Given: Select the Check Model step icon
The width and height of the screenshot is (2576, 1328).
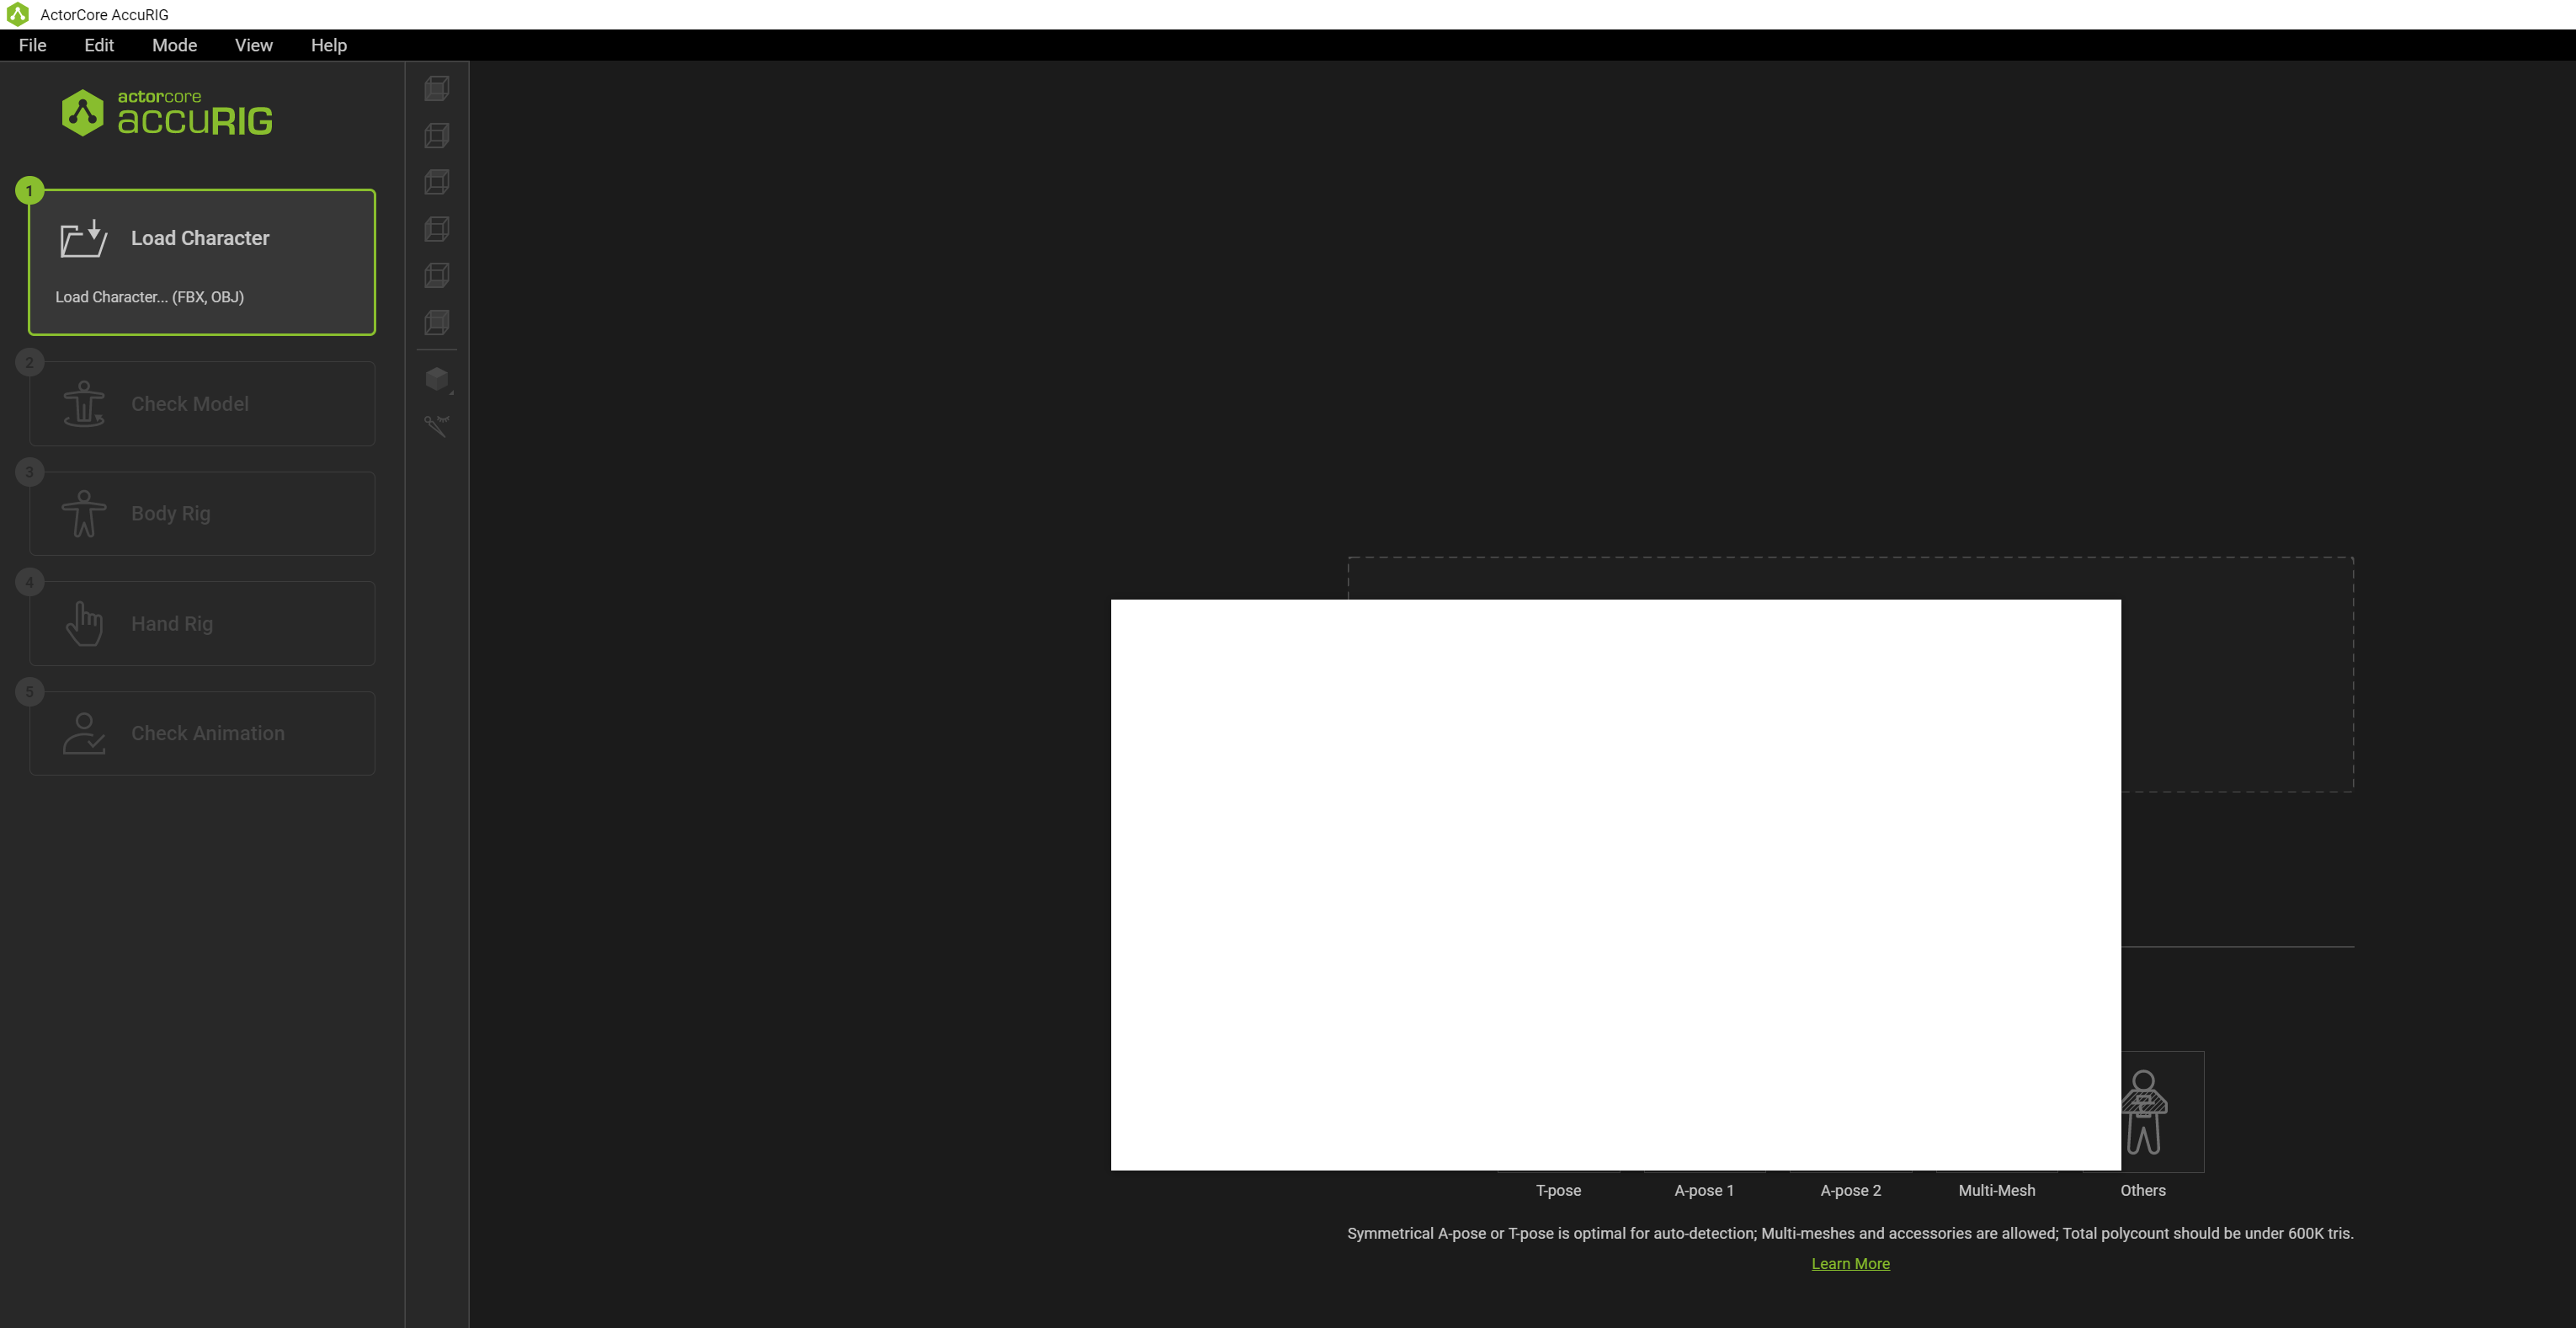Looking at the screenshot, I should coord(84,404).
